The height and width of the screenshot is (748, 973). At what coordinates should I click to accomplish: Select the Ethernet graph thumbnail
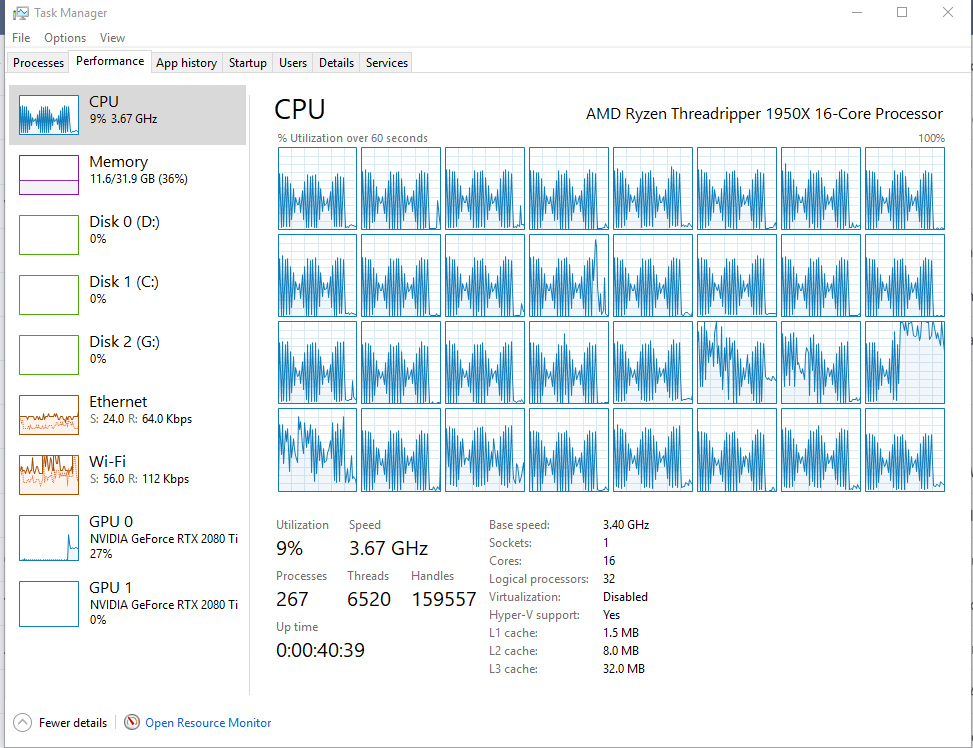pos(49,415)
